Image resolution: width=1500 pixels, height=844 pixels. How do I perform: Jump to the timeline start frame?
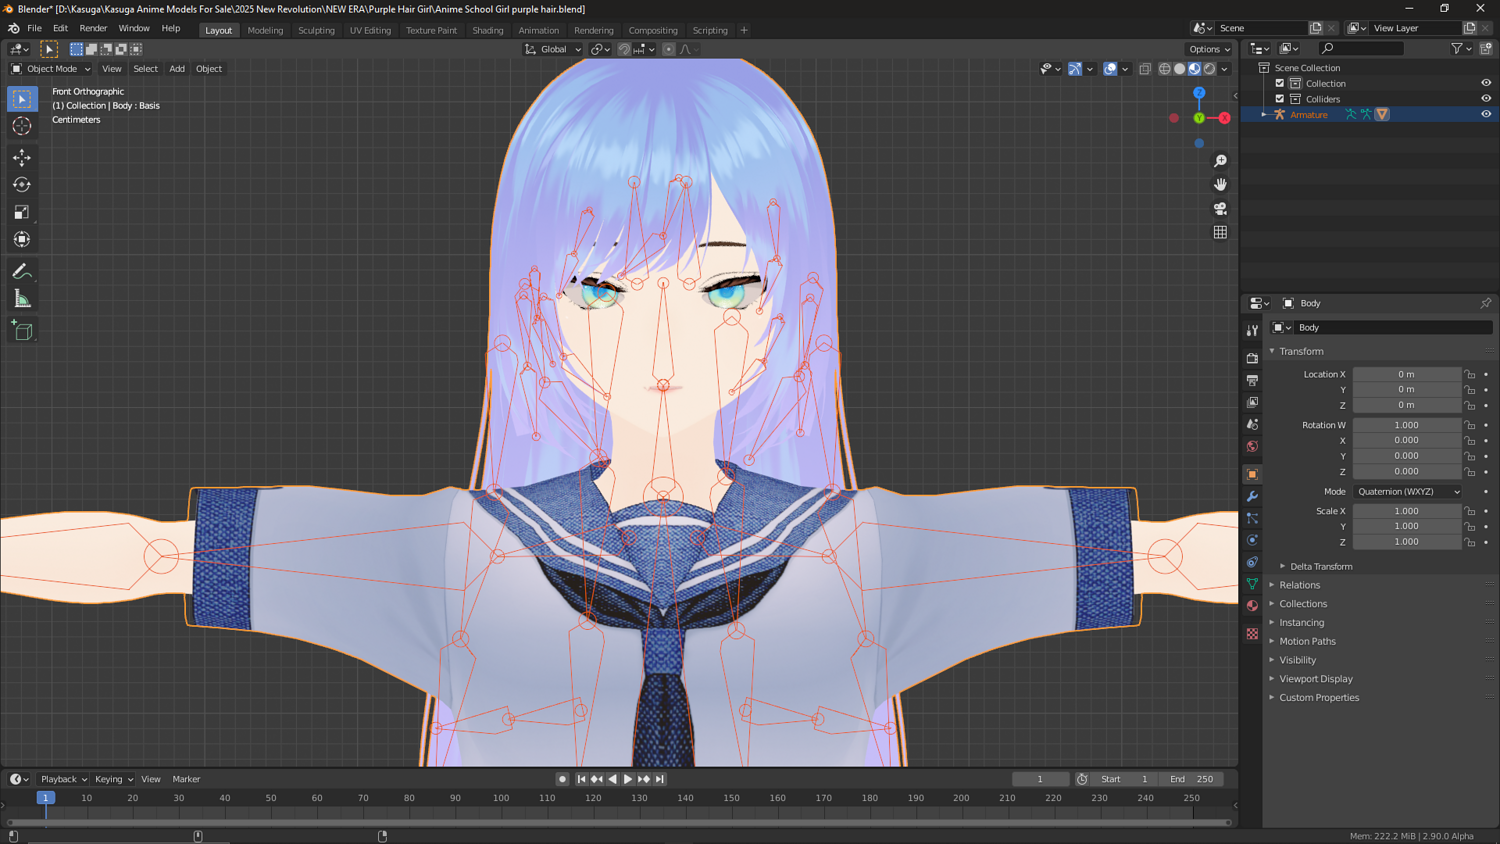pos(581,779)
